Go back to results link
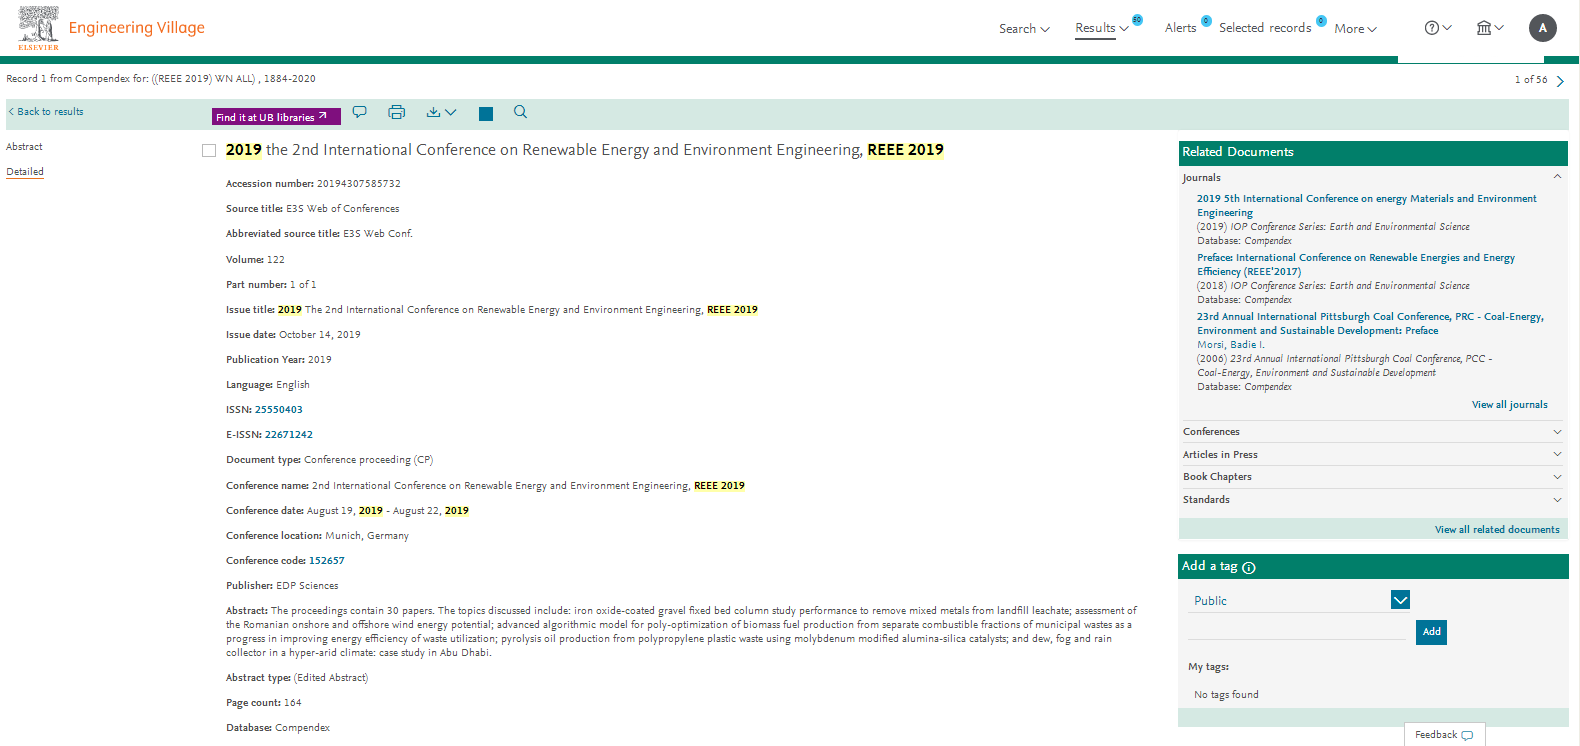This screenshot has width=1580, height=746. point(46,112)
